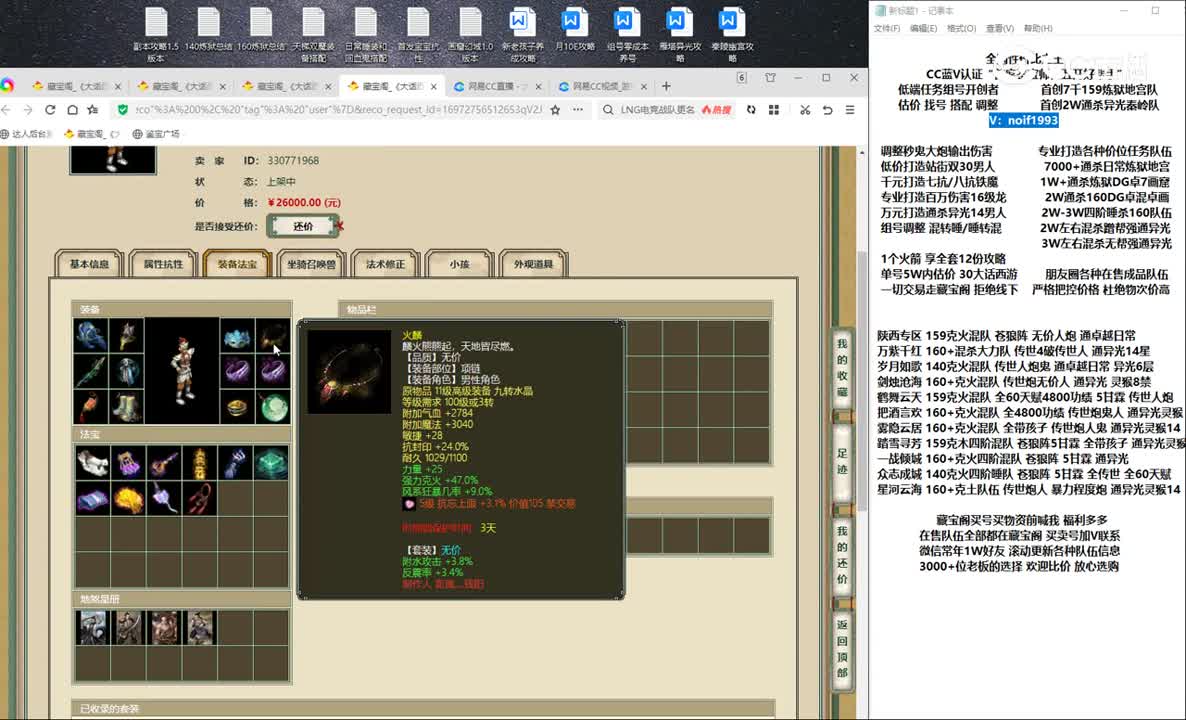Select the white beast skull talisman icon
Image resolution: width=1186 pixels, height=720 pixels.
92,463
